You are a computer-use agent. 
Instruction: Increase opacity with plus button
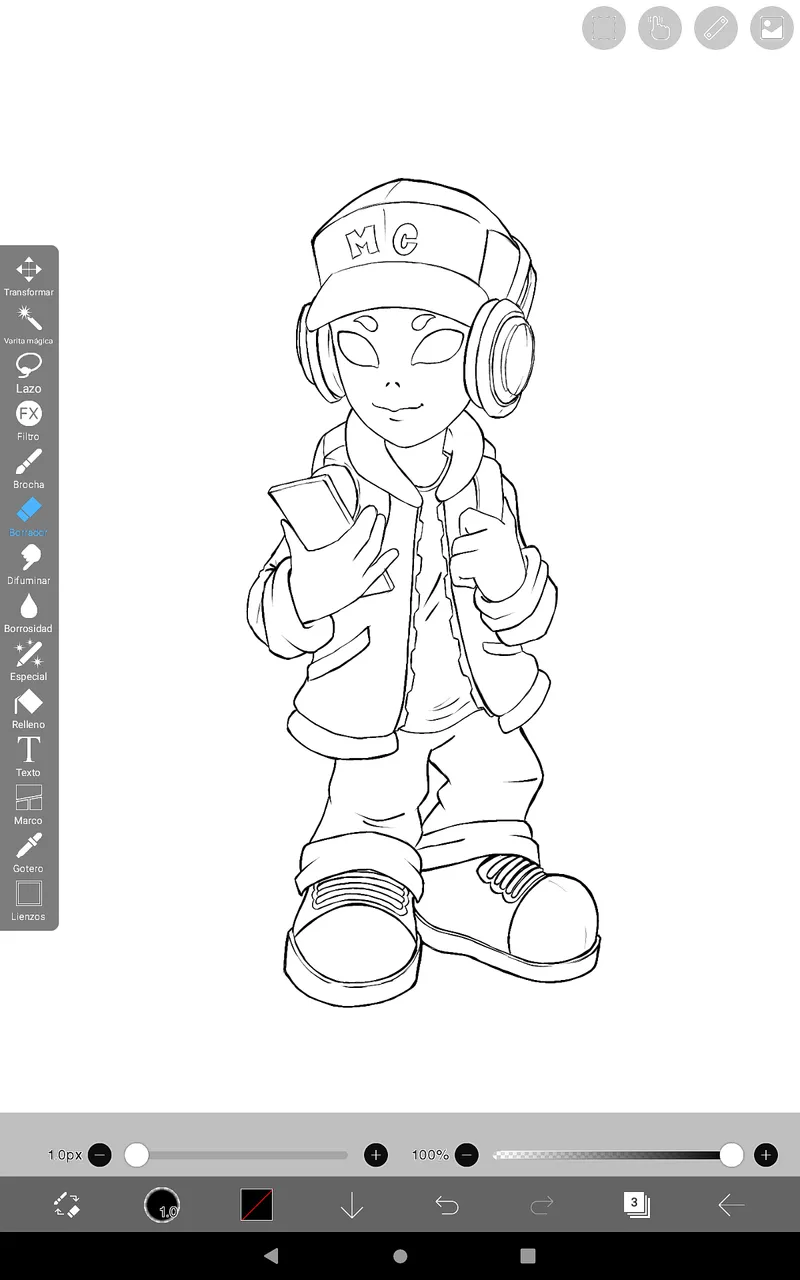click(x=766, y=1155)
